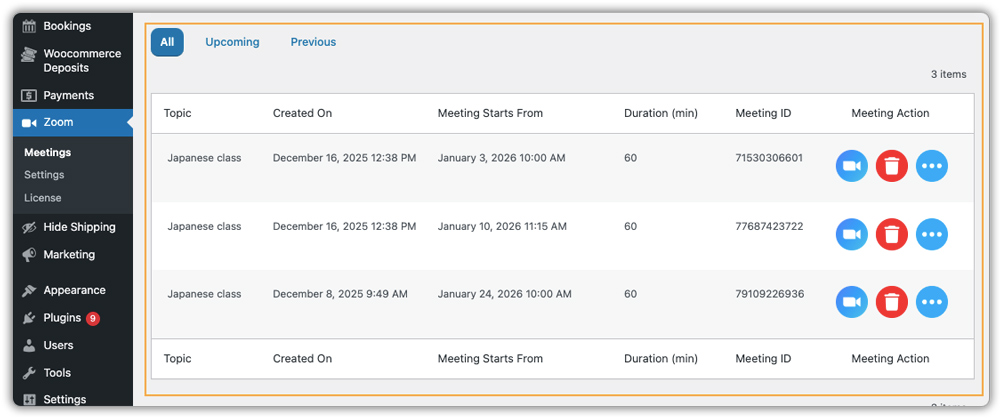Delete the January 10, 2026 meeting
The height and width of the screenshot is (418, 1000).
(x=891, y=234)
